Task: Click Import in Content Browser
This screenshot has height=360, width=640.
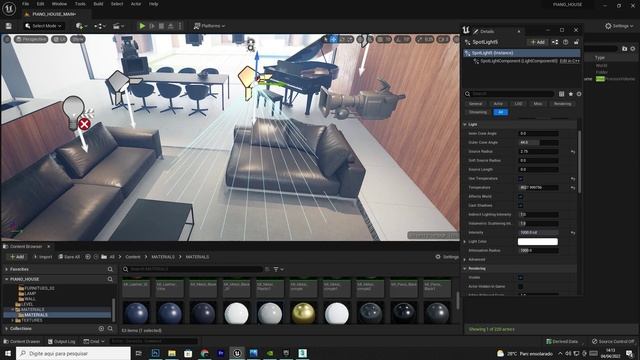Action: [x=43, y=257]
